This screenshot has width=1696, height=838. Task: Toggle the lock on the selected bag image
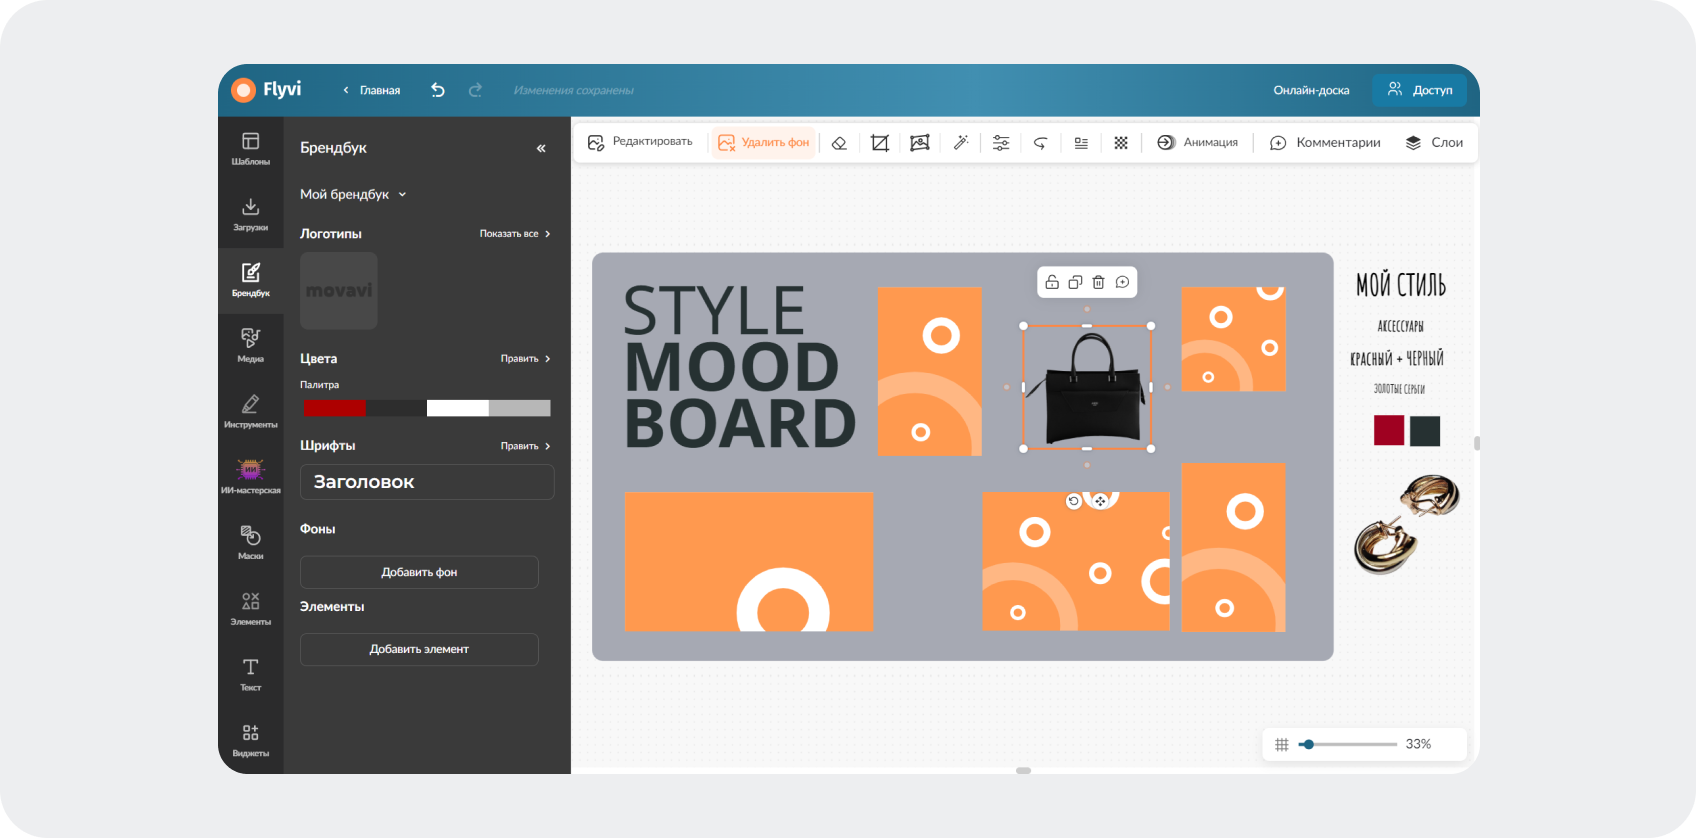(1052, 283)
